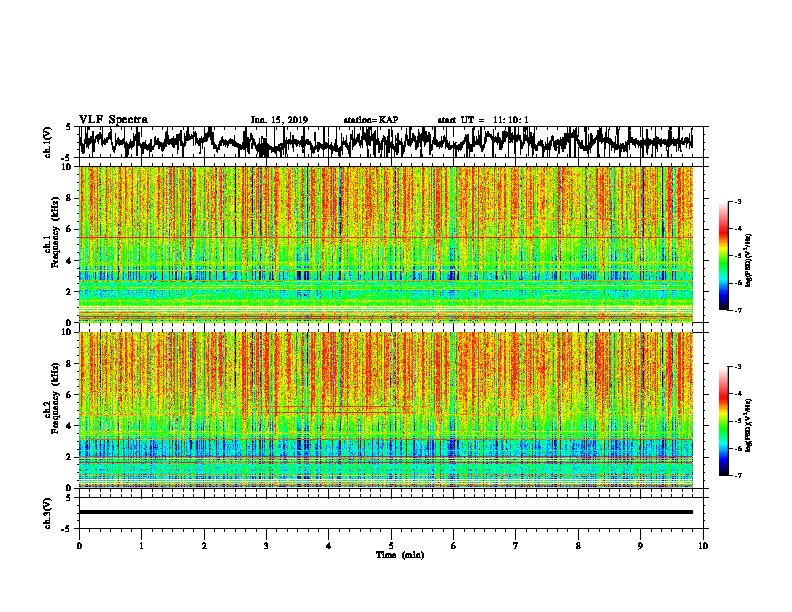The height and width of the screenshot is (612, 792).
Task: Select the "Time (min)" axis label
Action: coord(400,555)
